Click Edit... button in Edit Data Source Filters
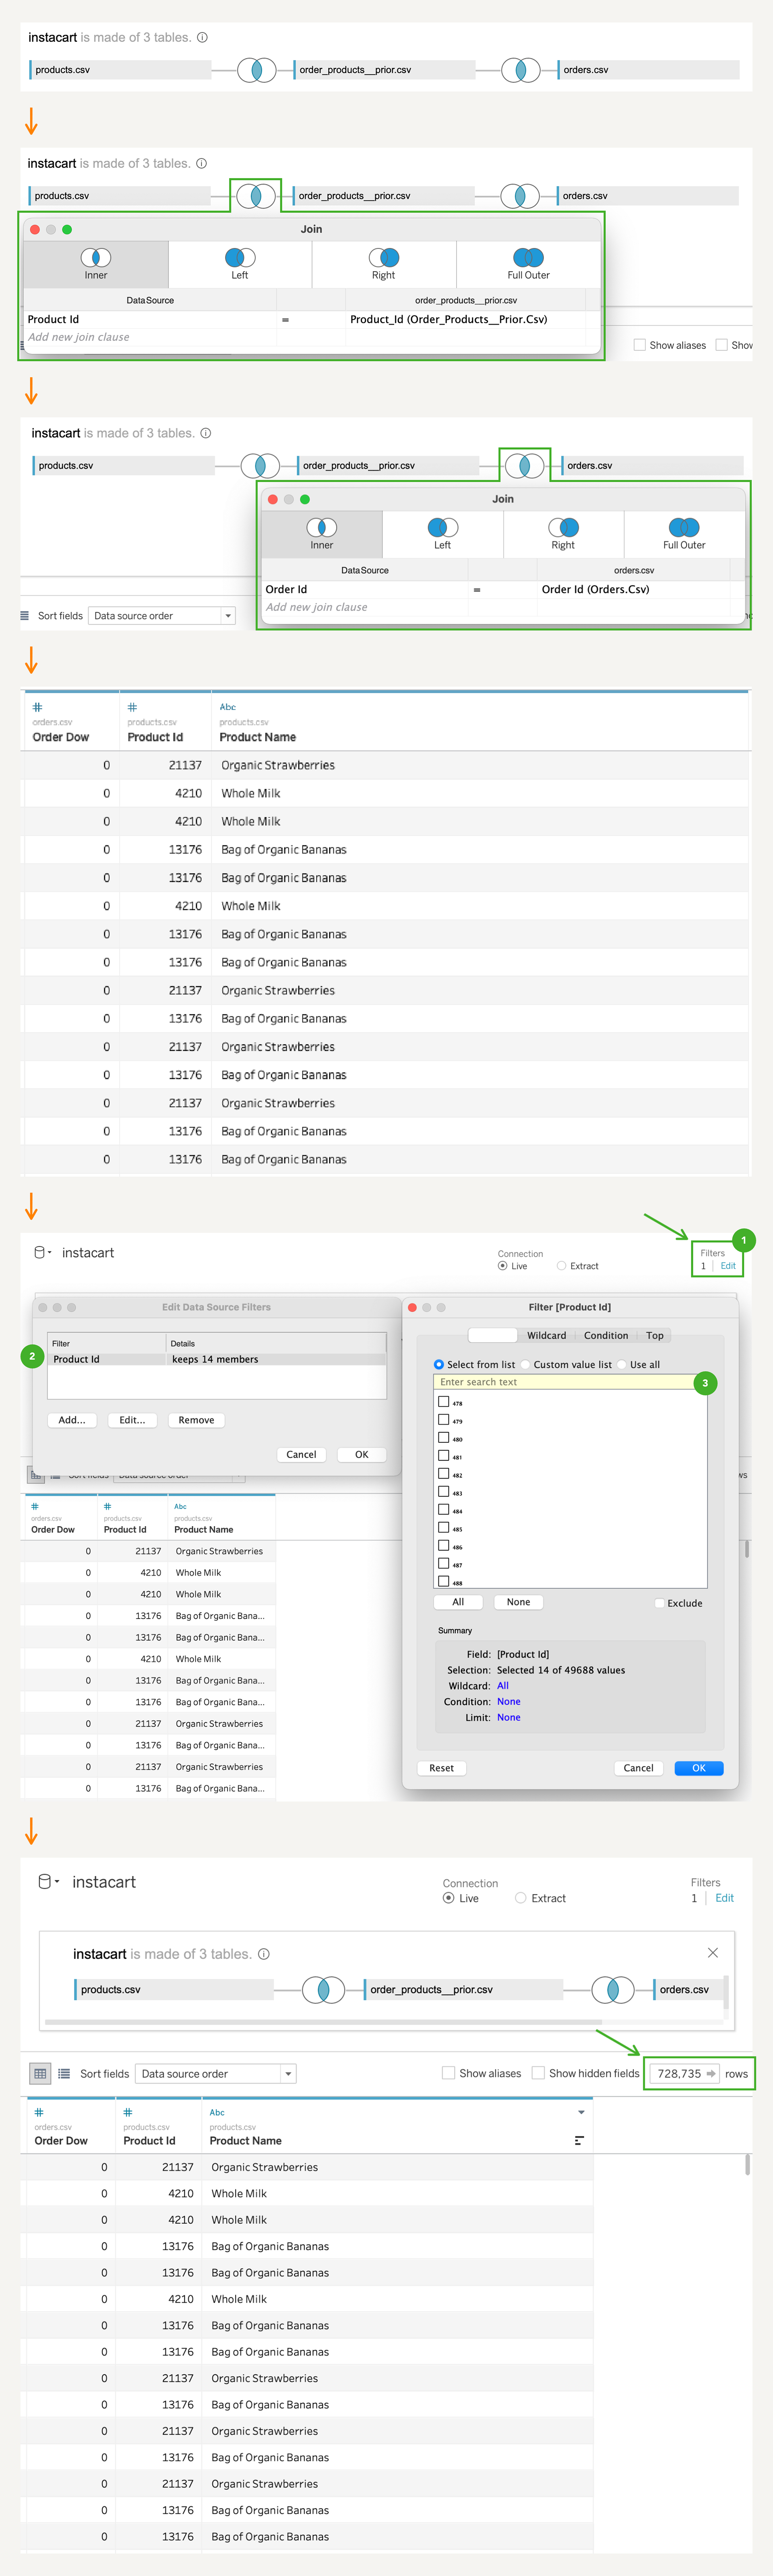 (132, 1420)
